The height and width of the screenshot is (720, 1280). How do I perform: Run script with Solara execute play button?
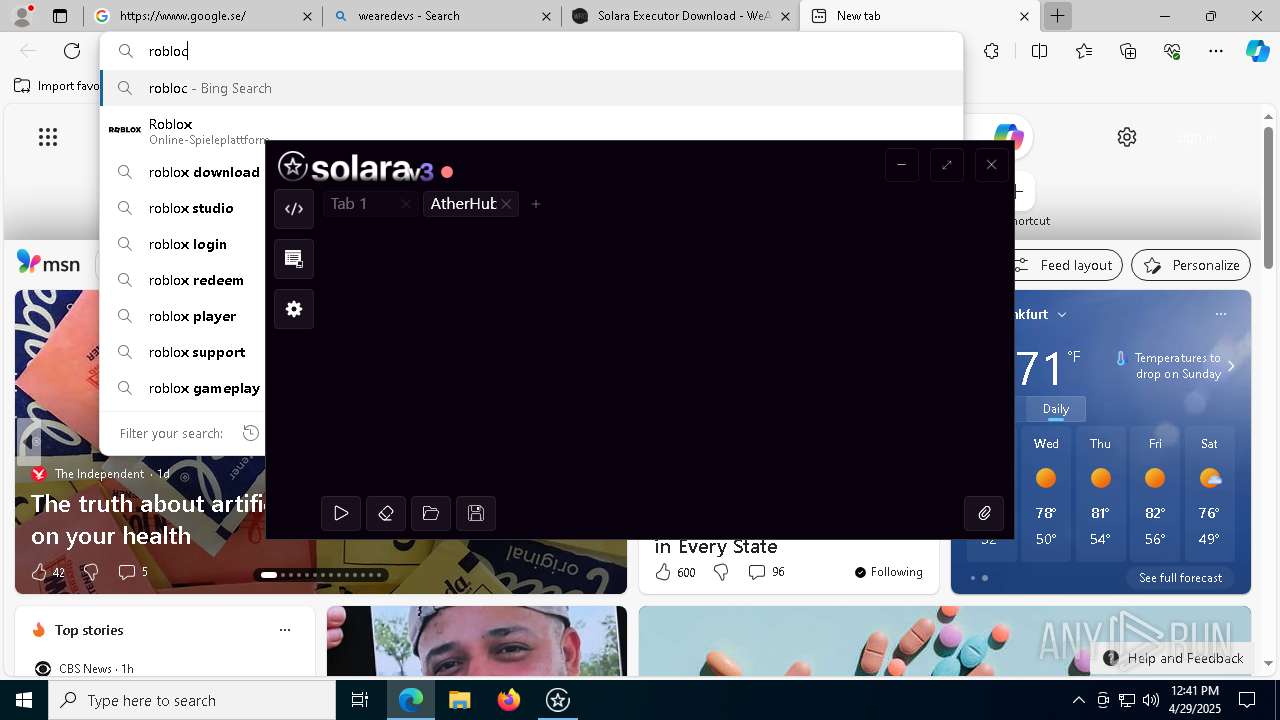point(341,513)
